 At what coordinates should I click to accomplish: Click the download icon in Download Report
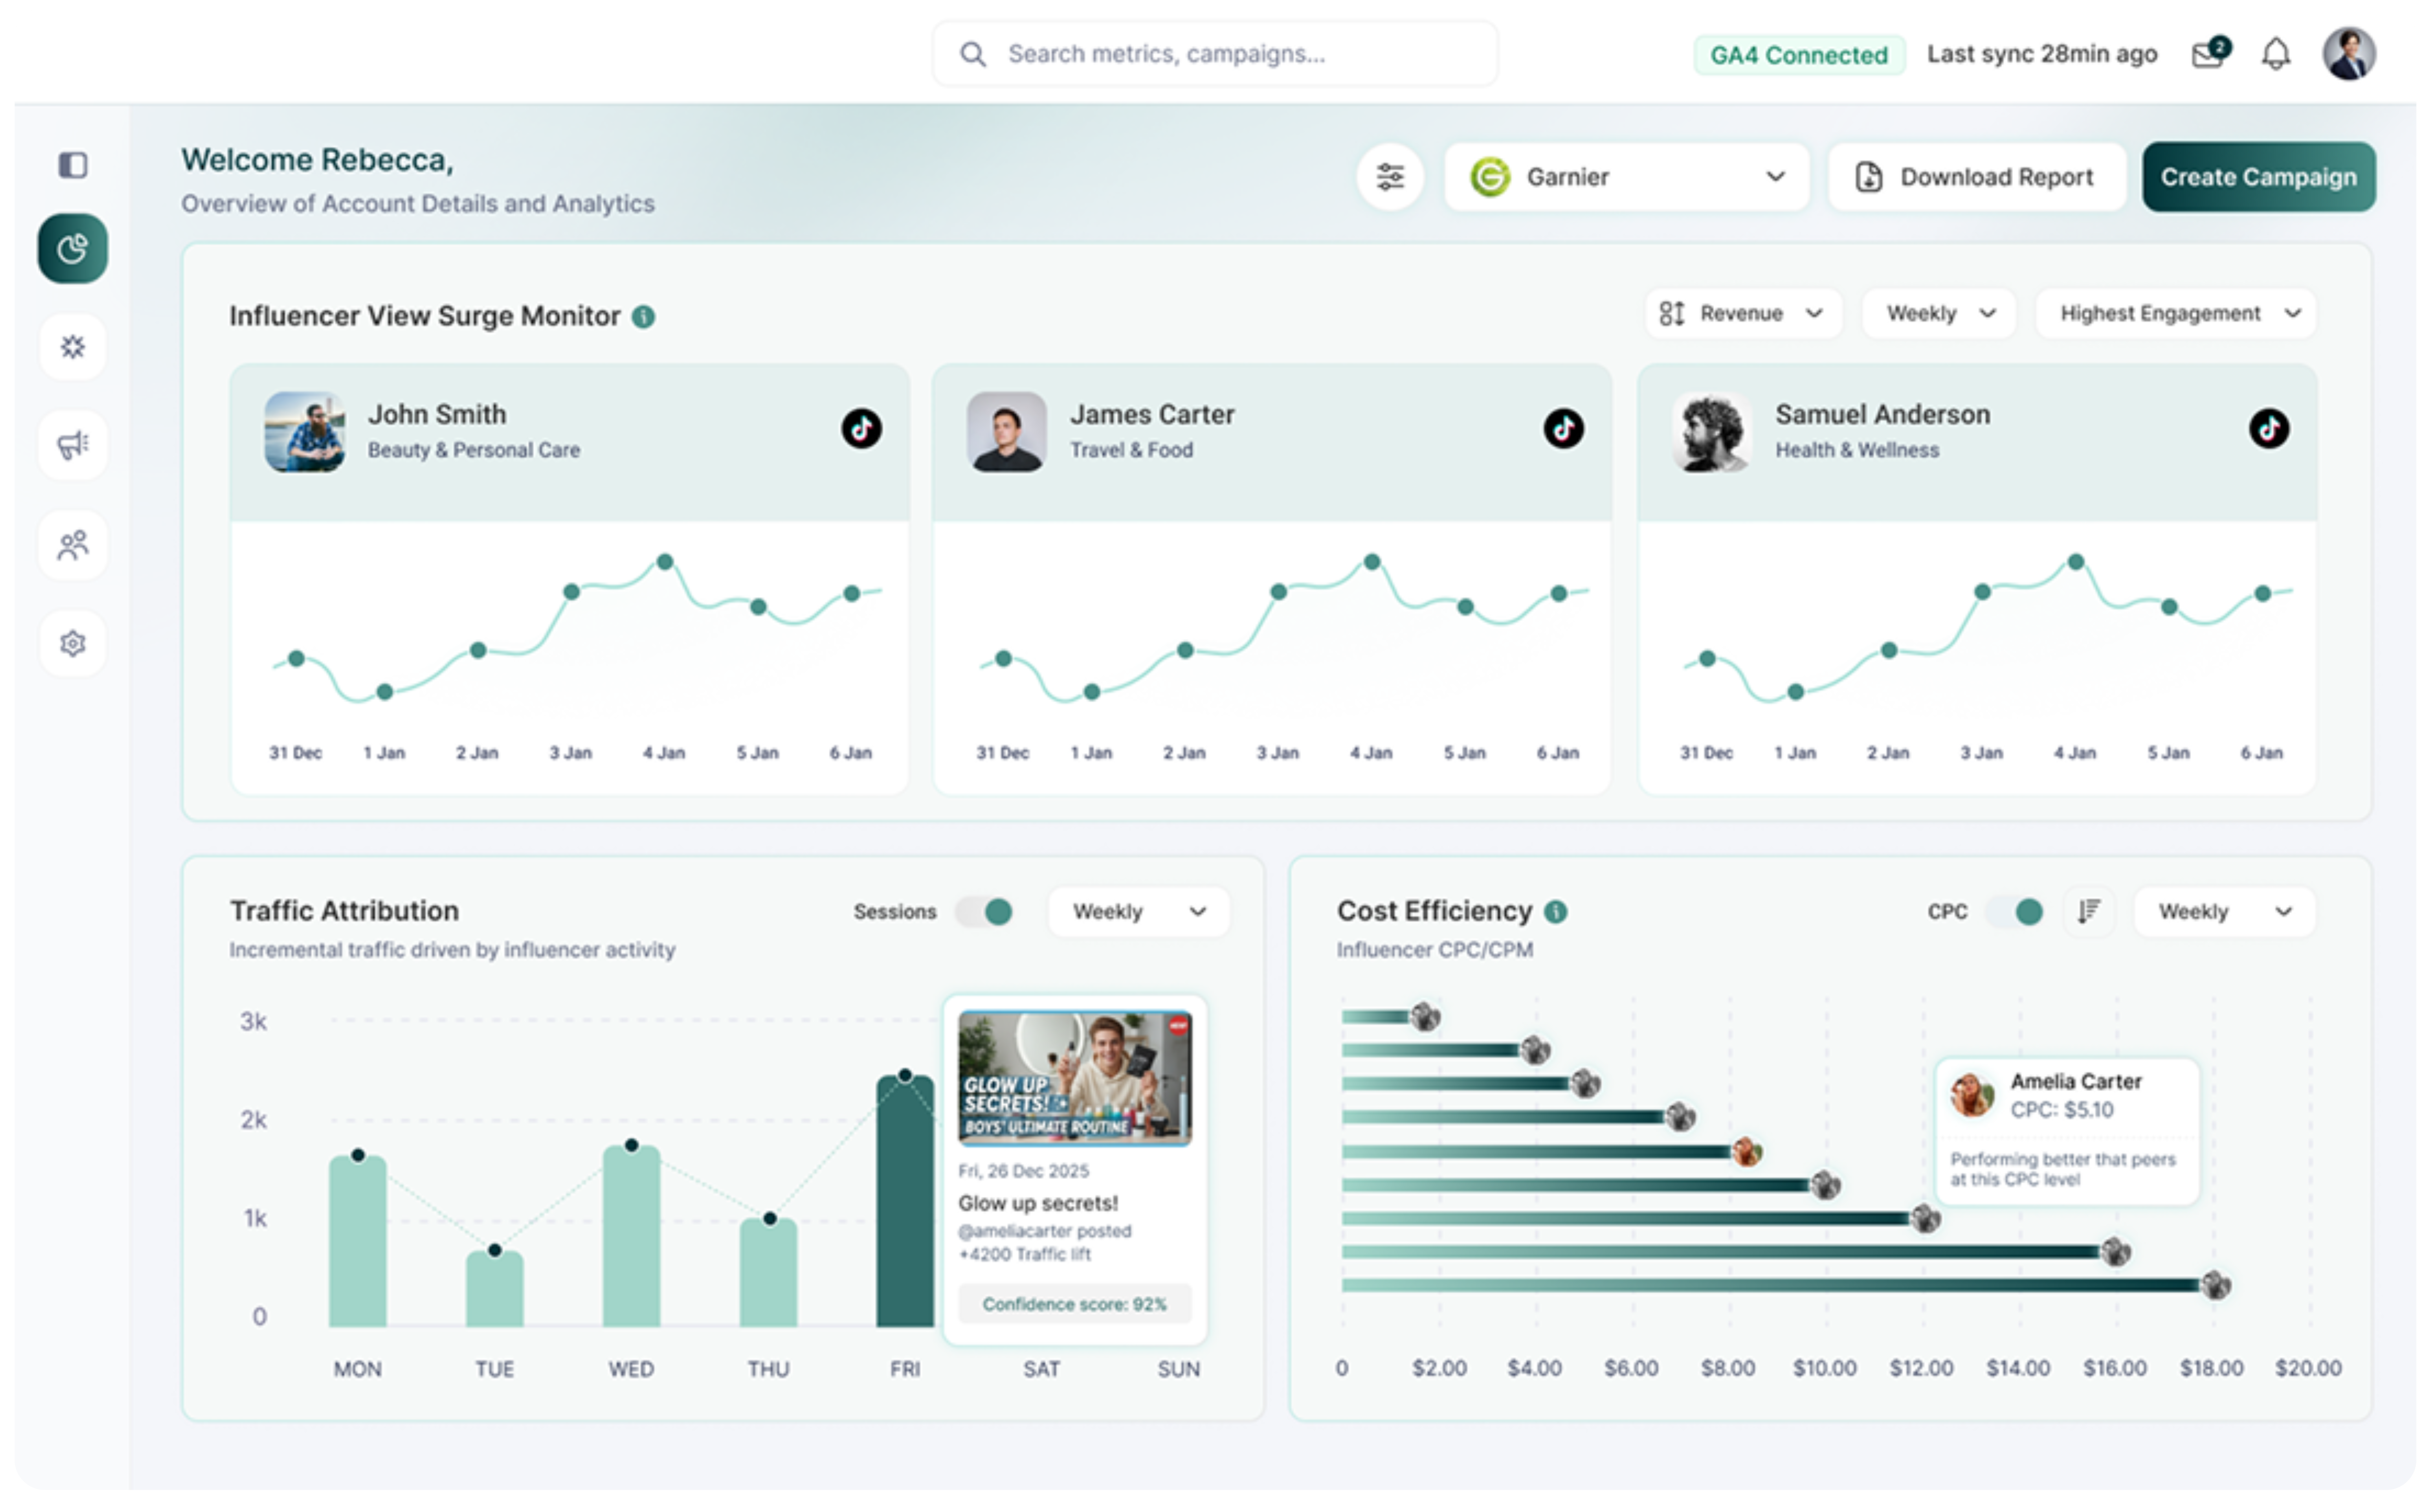[x=1869, y=177]
